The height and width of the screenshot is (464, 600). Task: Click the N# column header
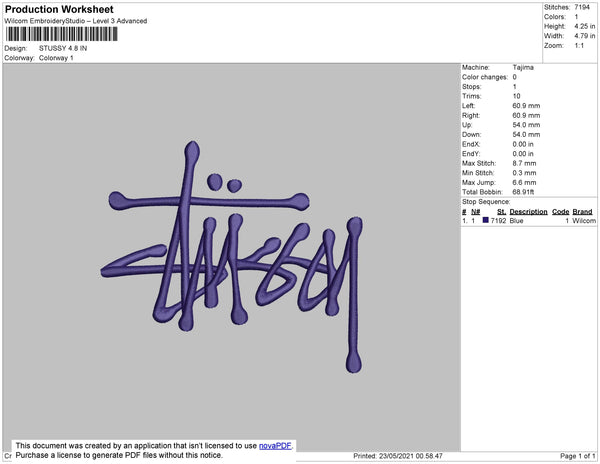pos(475,212)
